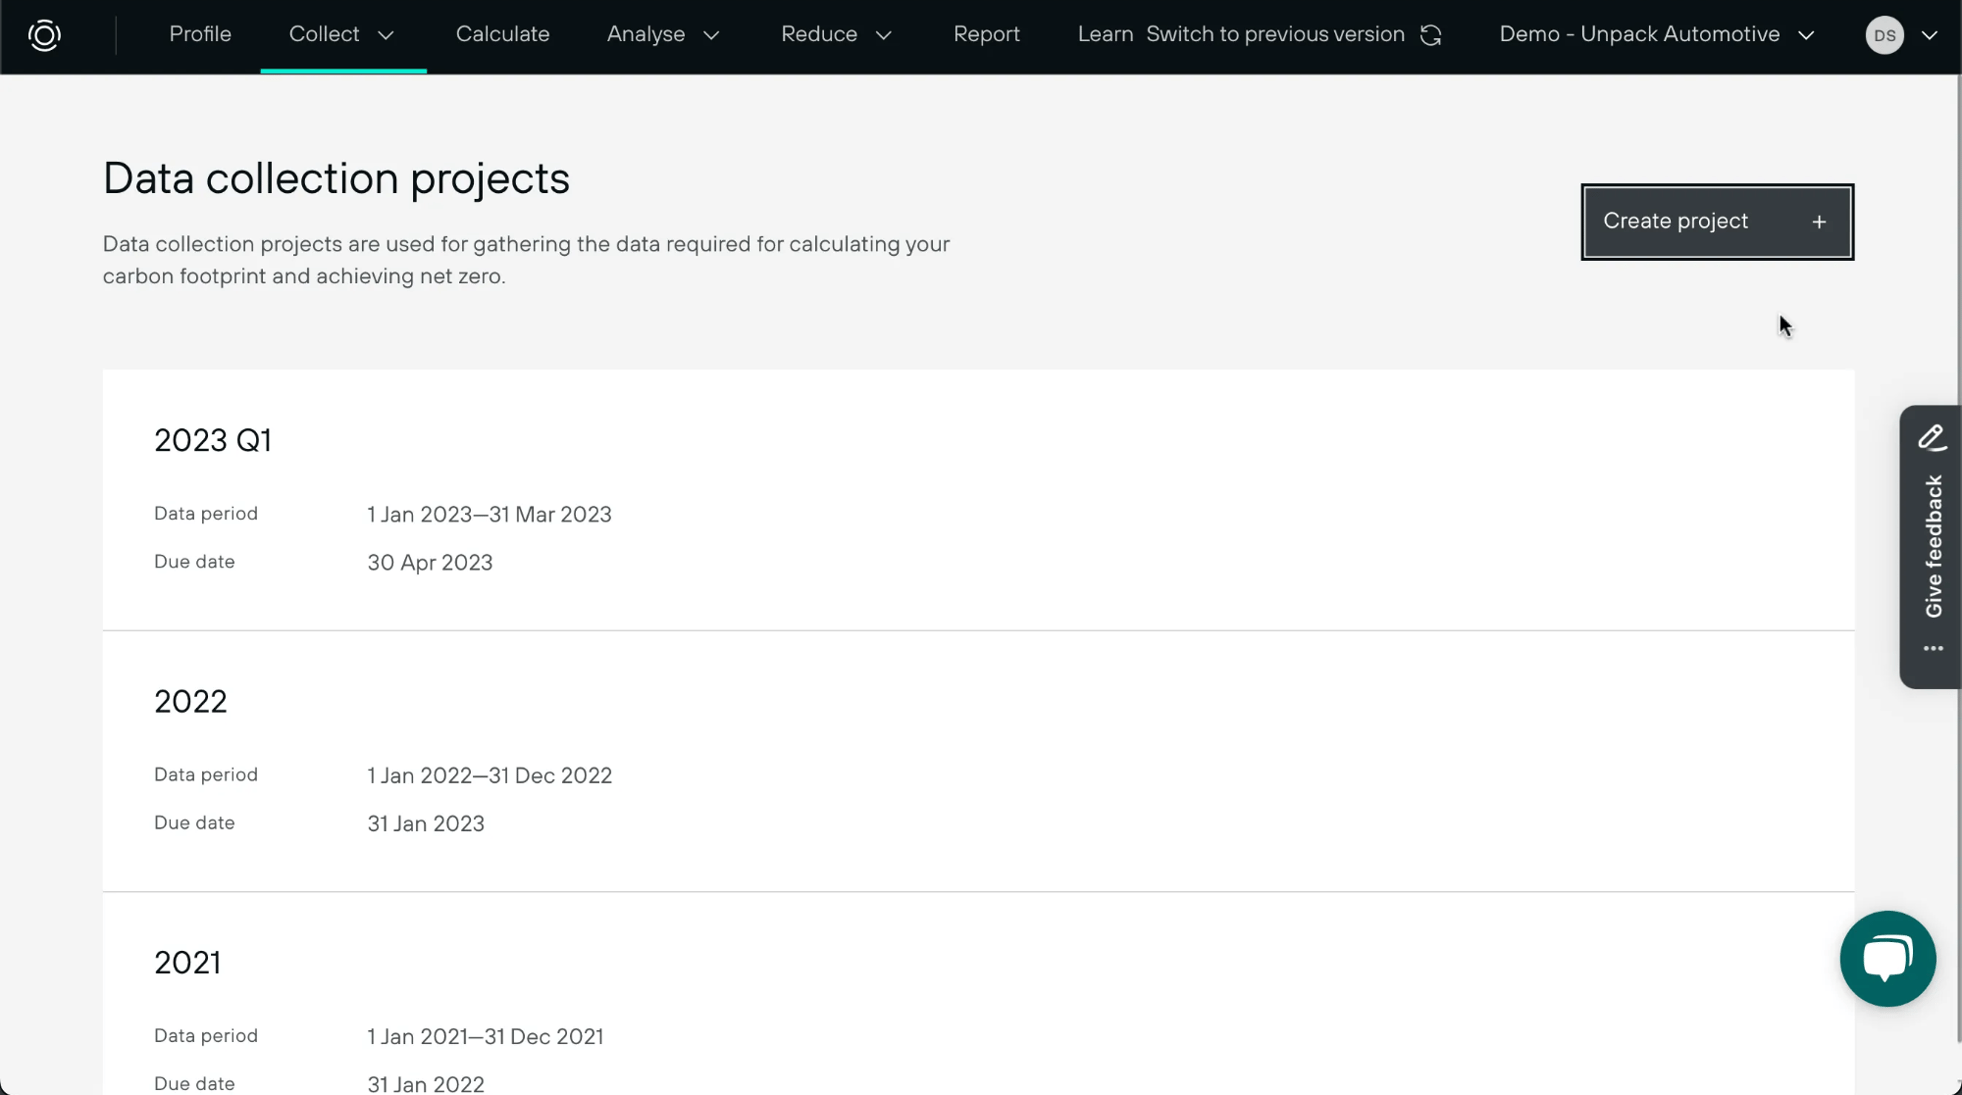Screen dimensions: 1962x1095
Task: Click the mouse cursor arrow area near Create project
Action: point(1786,325)
